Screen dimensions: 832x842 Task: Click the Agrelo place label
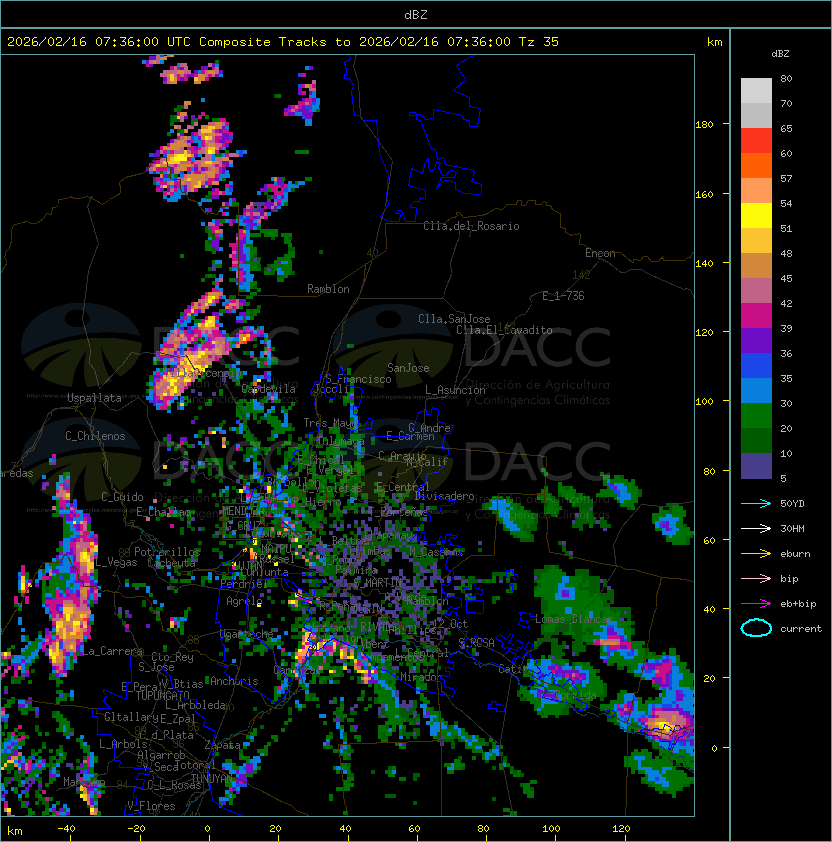(x=244, y=601)
